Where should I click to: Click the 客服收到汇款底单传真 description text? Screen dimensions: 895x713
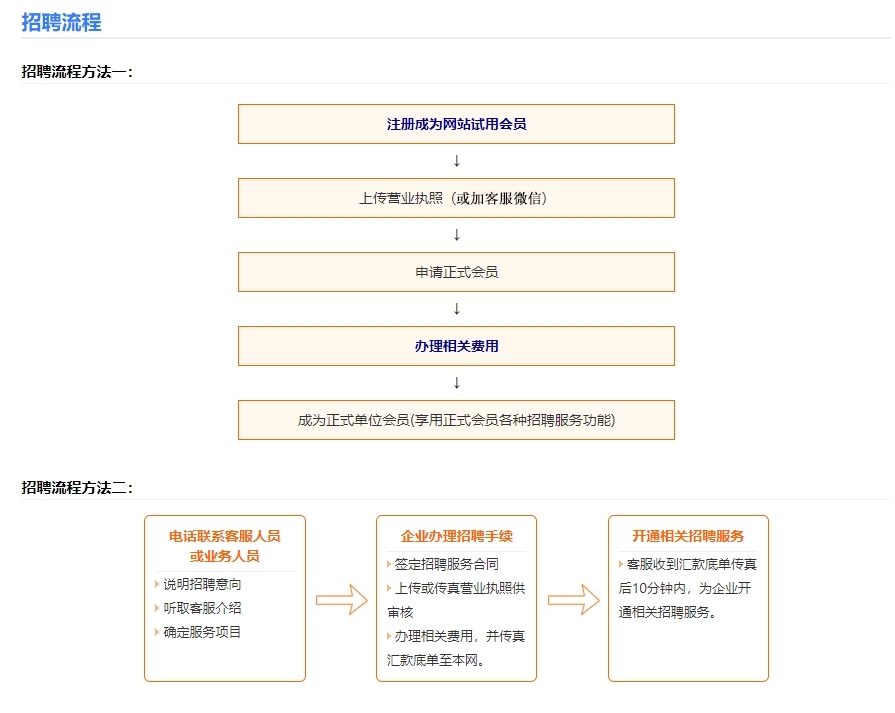(688, 588)
